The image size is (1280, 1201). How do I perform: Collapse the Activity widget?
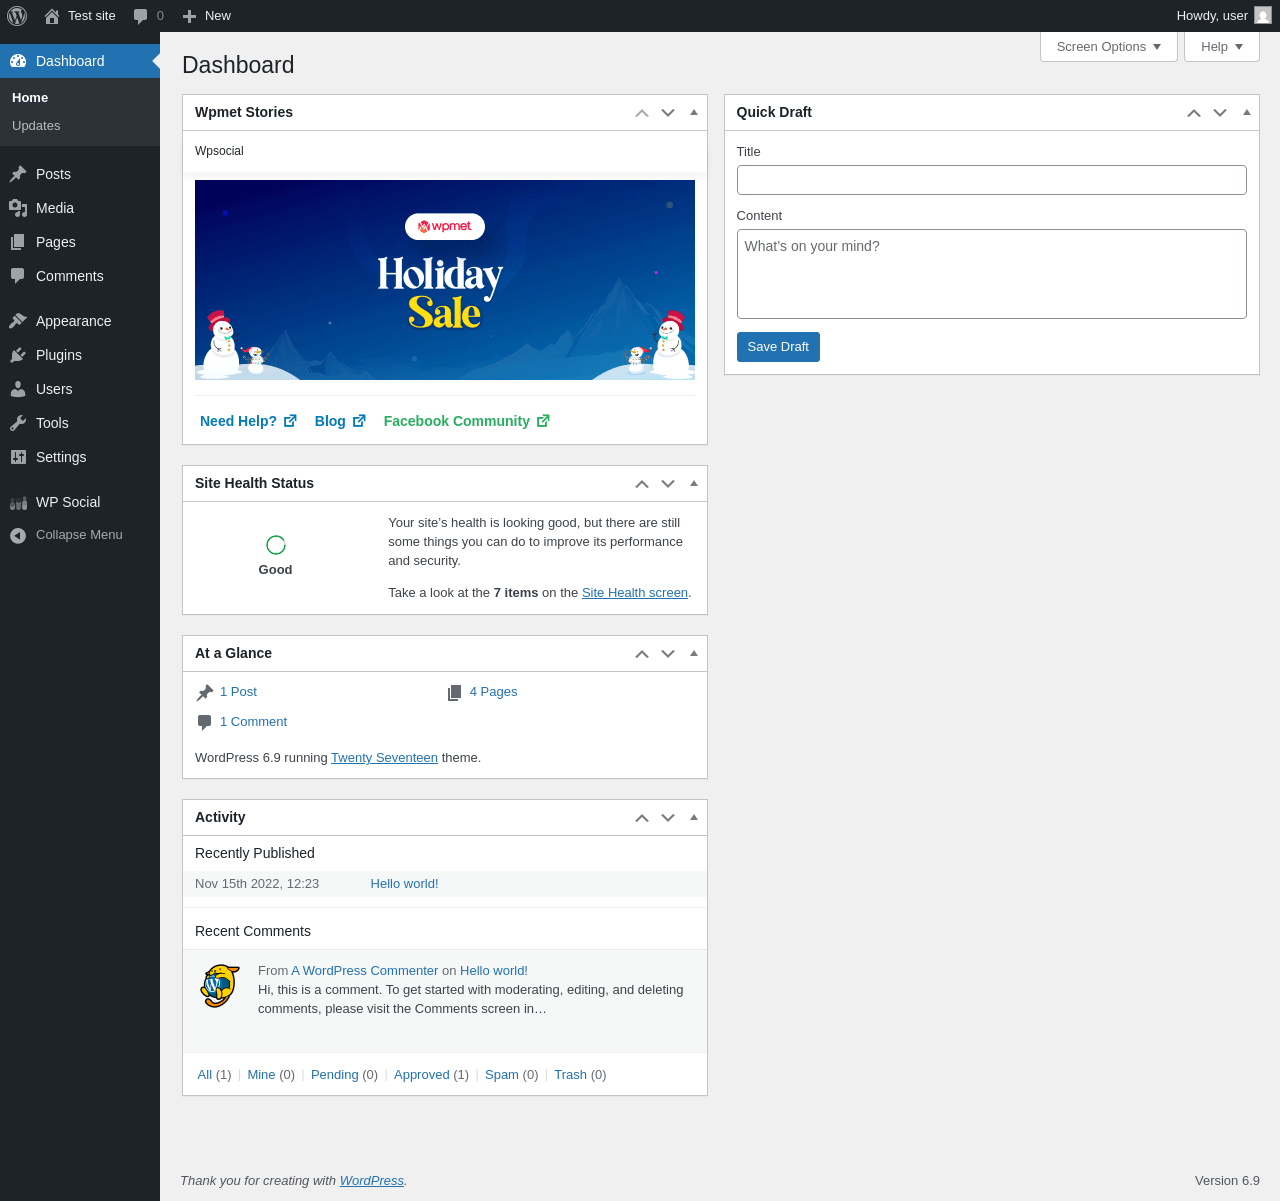point(694,817)
